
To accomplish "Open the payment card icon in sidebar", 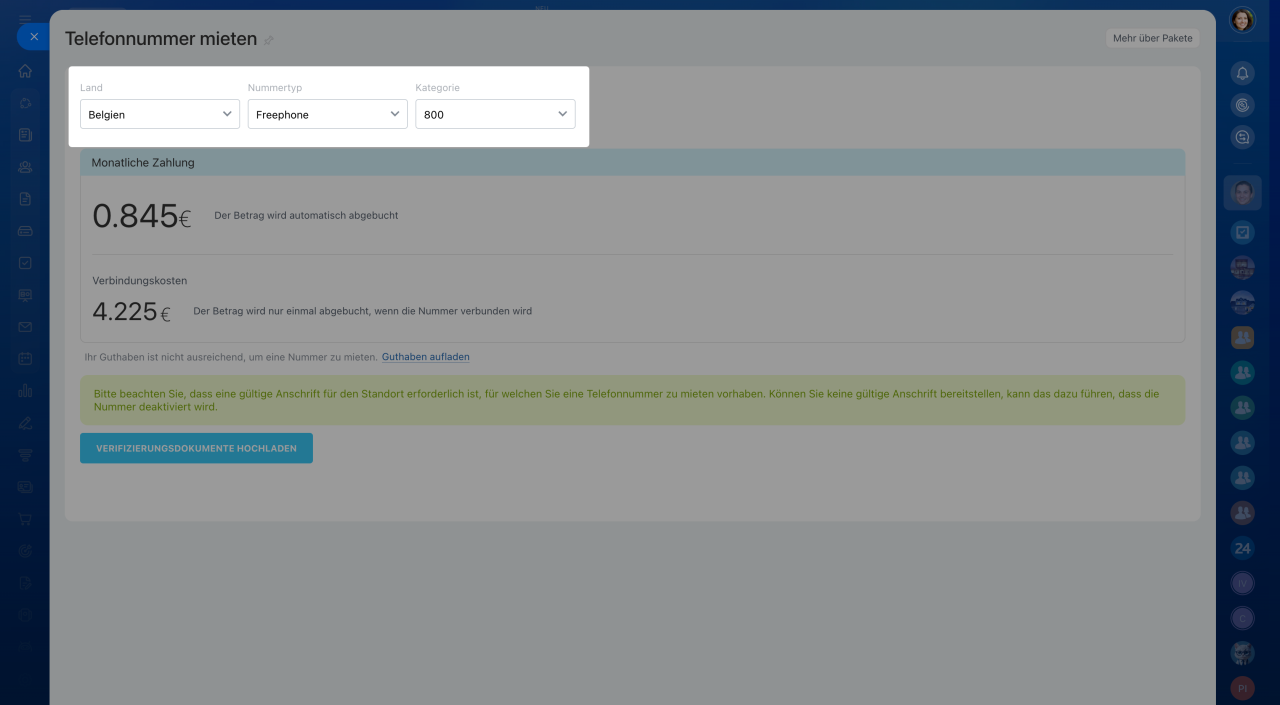I will [25, 487].
